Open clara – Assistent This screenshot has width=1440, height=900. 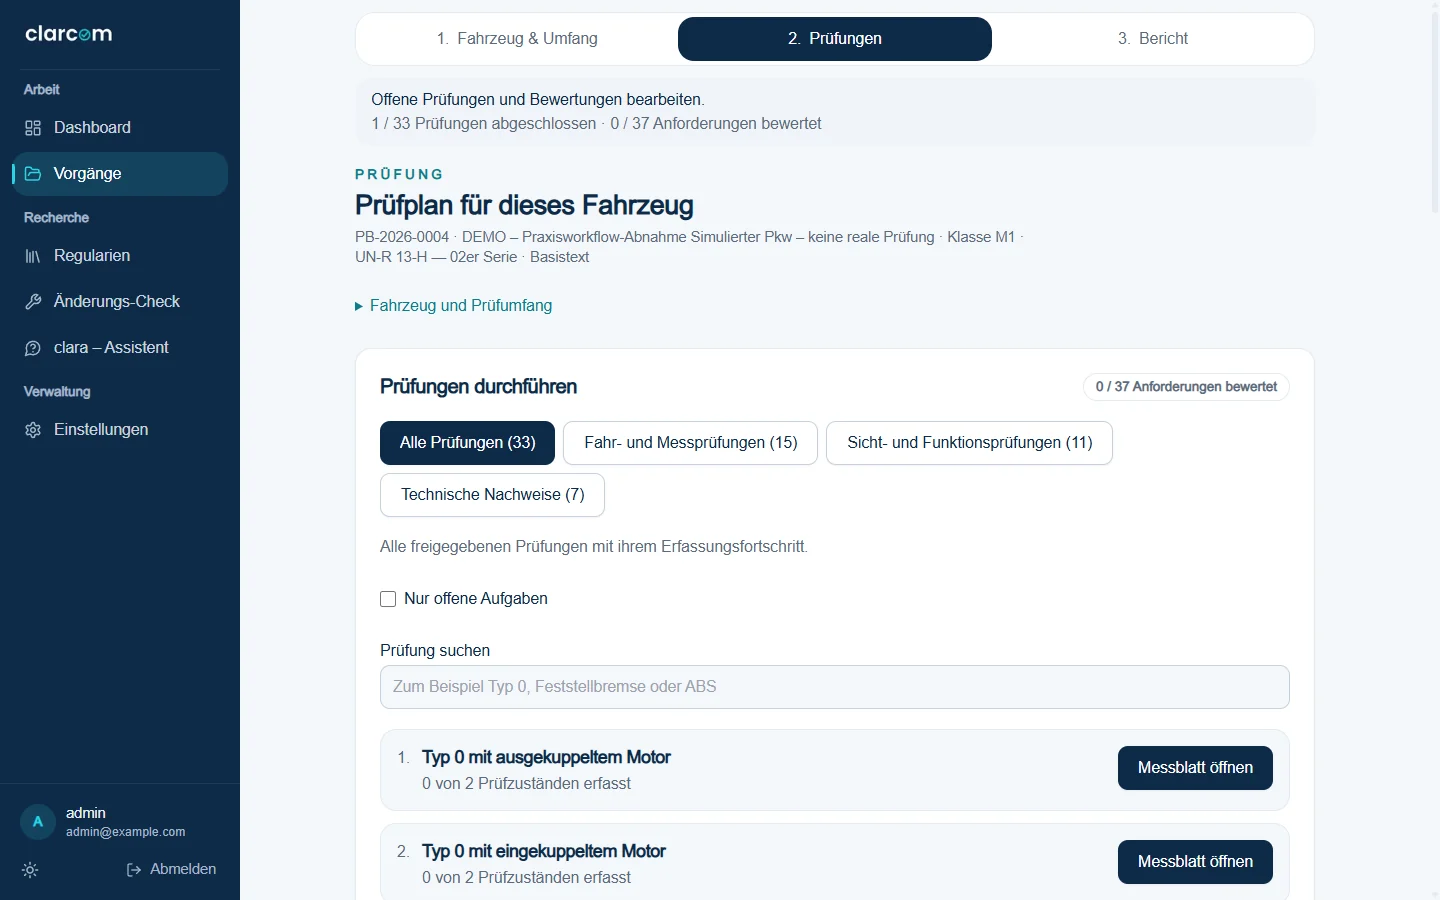tap(120, 348)
